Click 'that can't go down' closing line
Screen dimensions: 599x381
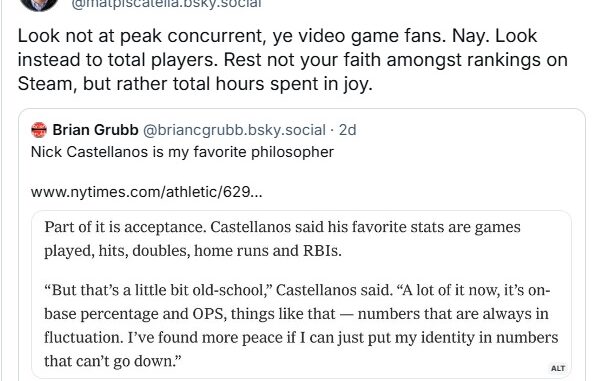[x=113, y=361]
